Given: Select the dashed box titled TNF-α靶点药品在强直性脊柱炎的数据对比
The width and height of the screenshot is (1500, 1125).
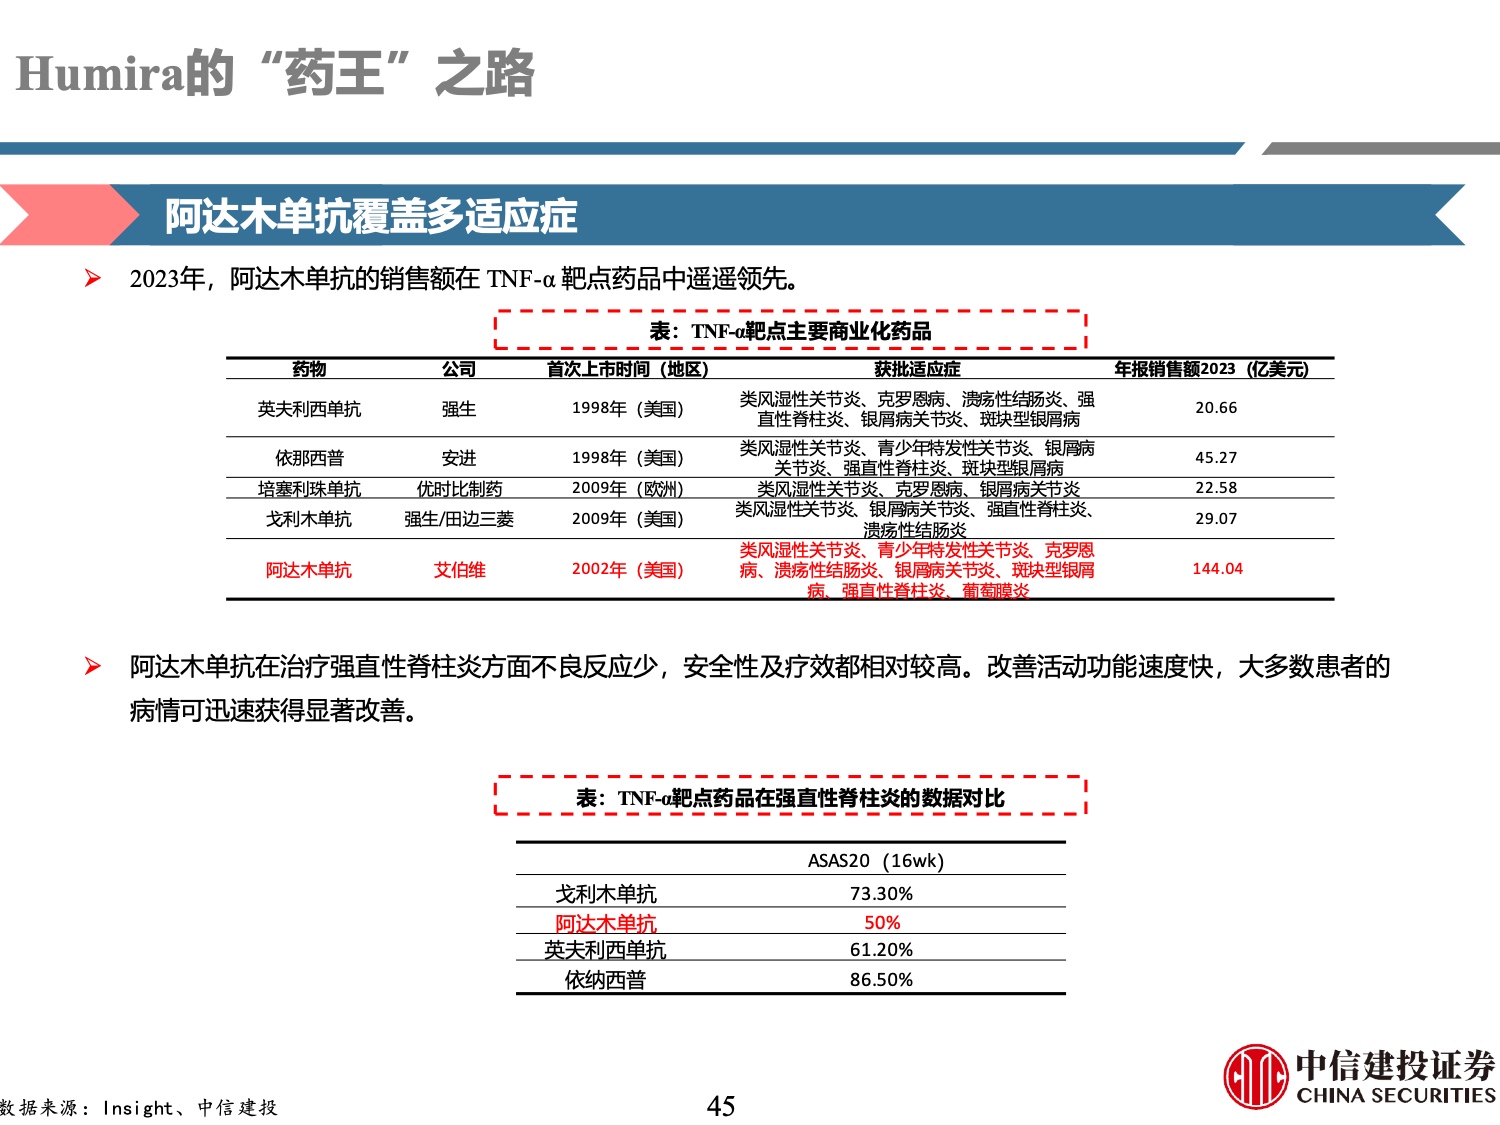Looking at the screenshot, I should click(790, 797).
